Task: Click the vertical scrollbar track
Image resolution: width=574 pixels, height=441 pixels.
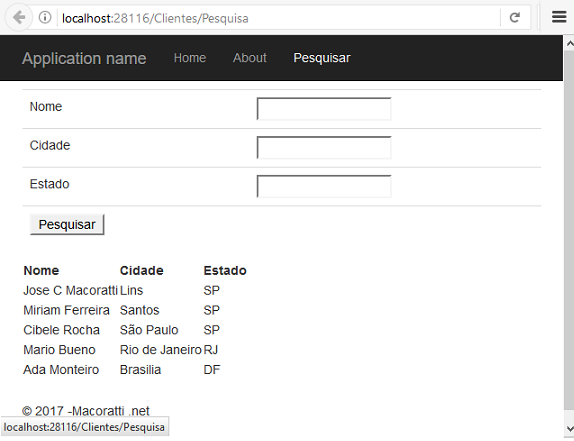Action: (x=569, y=234)
